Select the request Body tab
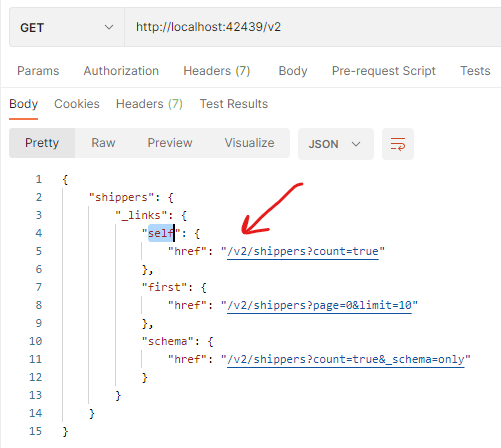 pyautogui.click(x=293, y=71)
